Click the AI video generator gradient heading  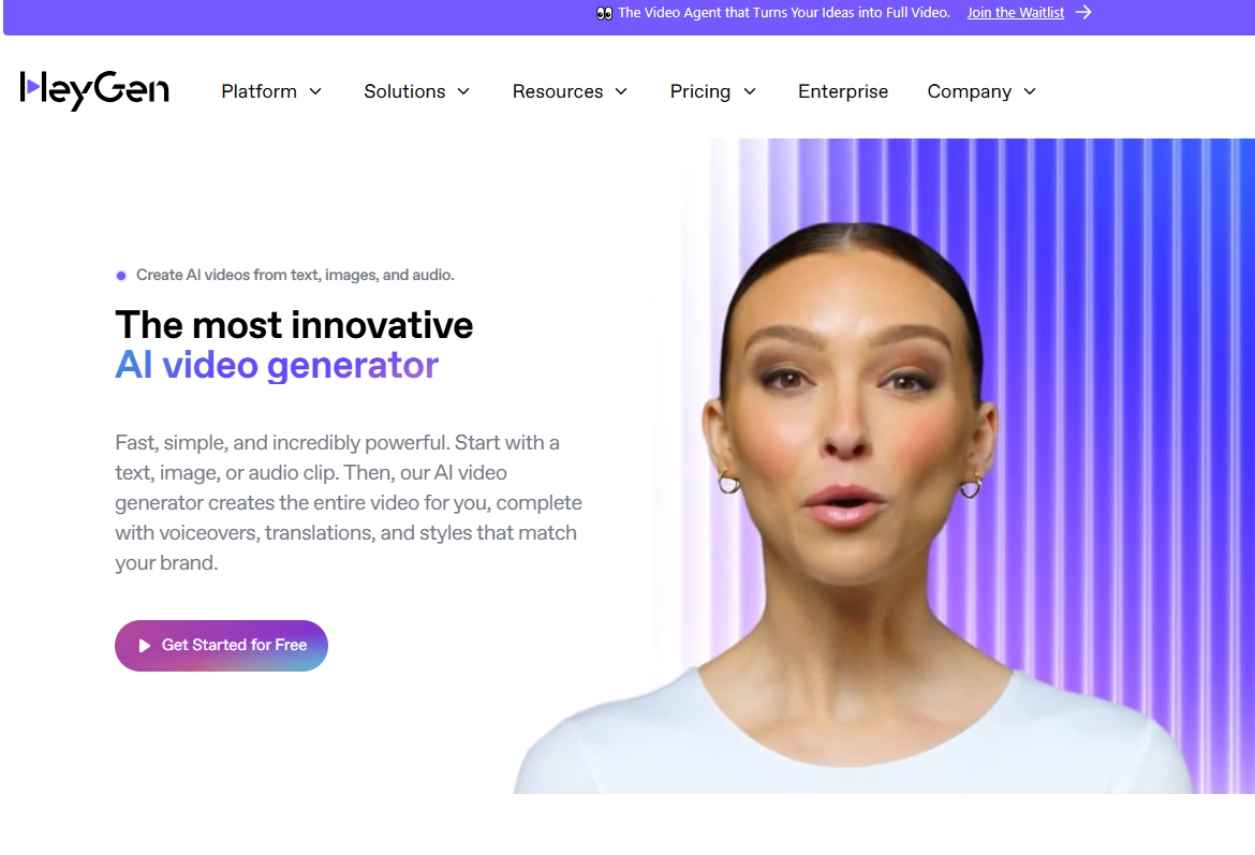[x=277, y=365]
